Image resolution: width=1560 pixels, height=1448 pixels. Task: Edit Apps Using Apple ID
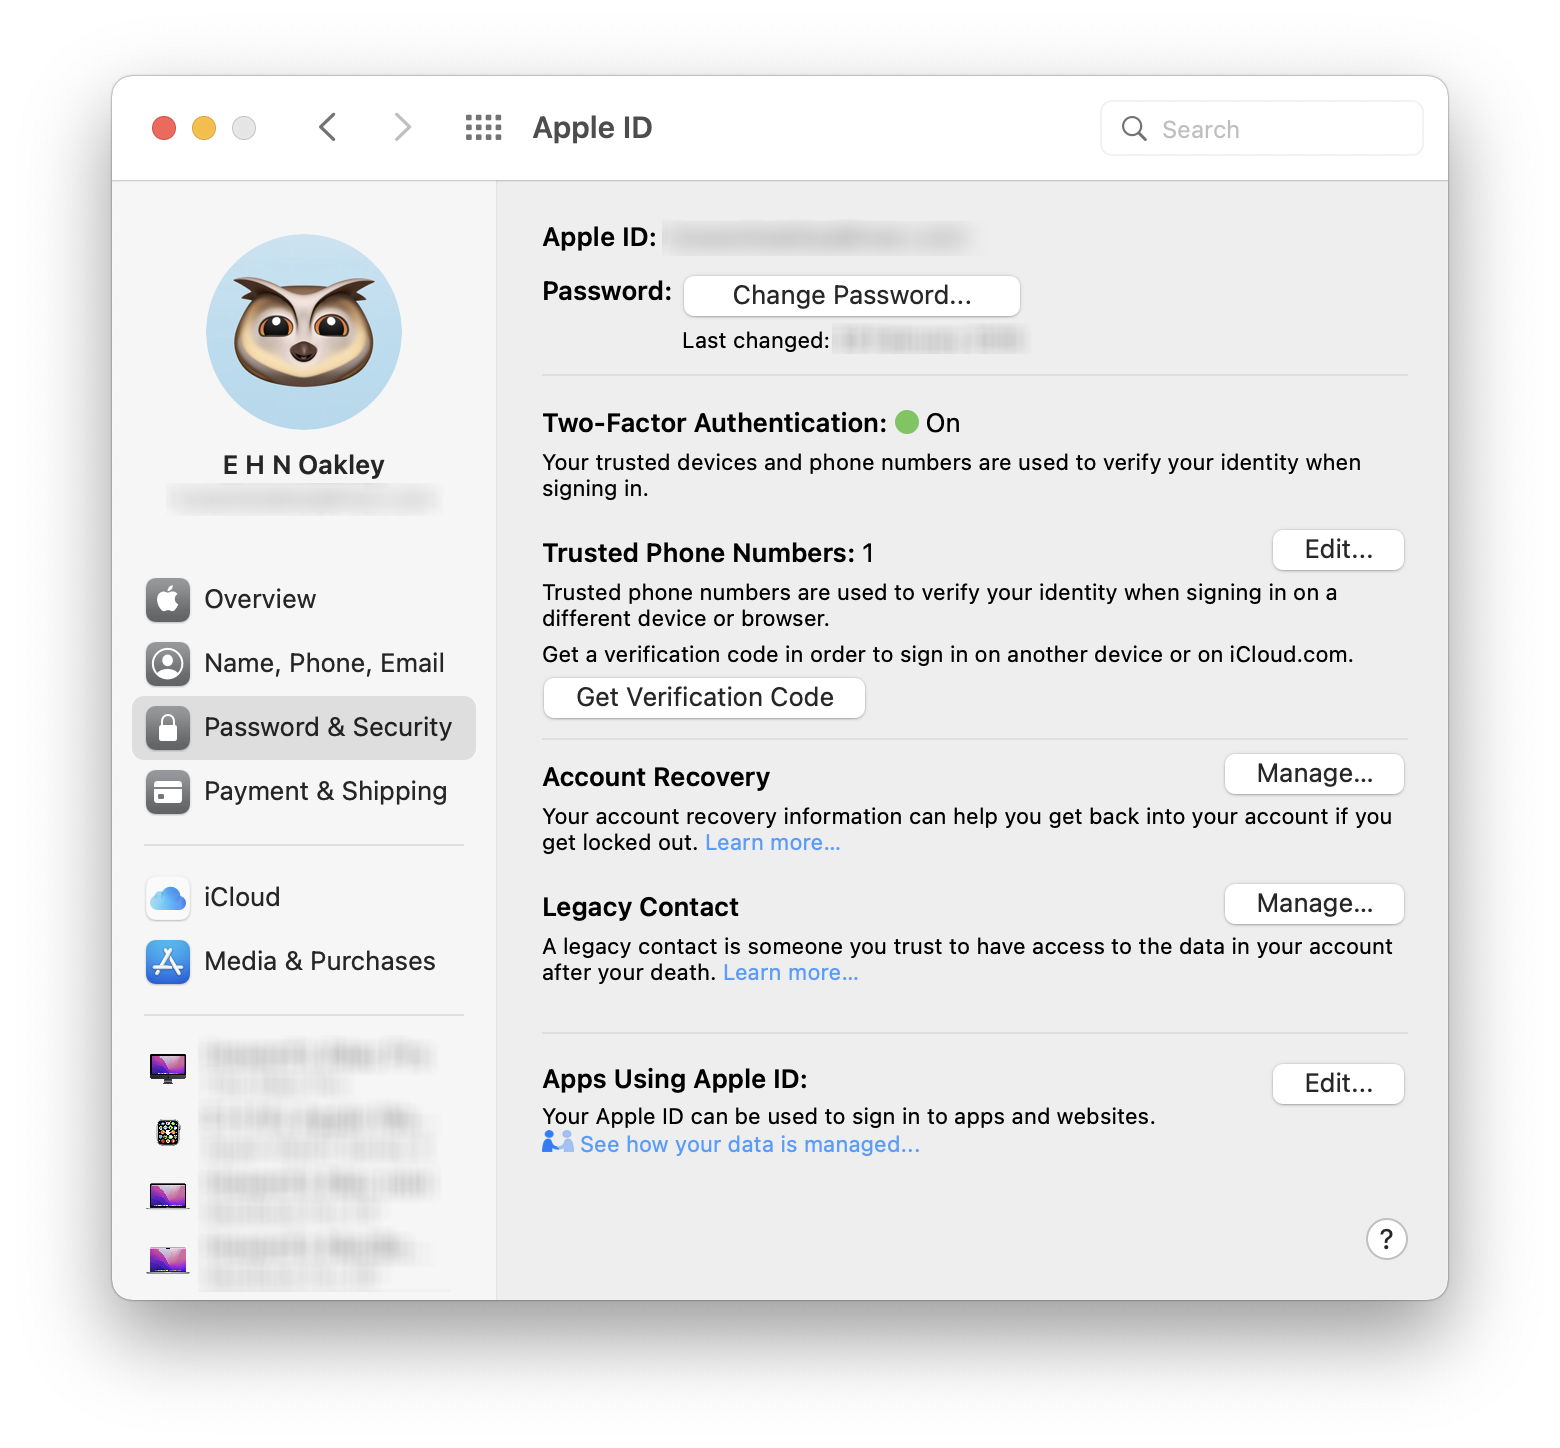point(1337,1084)
